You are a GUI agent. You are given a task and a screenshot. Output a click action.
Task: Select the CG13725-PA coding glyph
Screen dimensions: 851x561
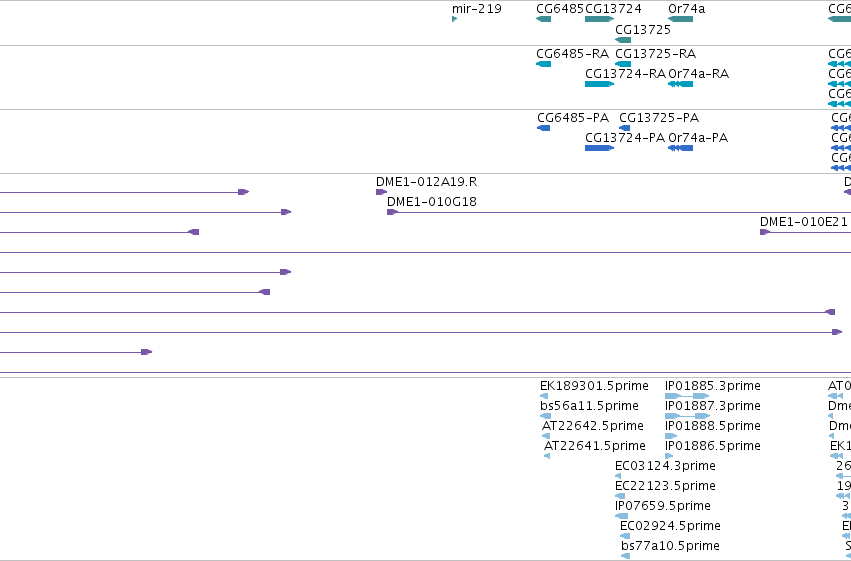tap(625, 128)
